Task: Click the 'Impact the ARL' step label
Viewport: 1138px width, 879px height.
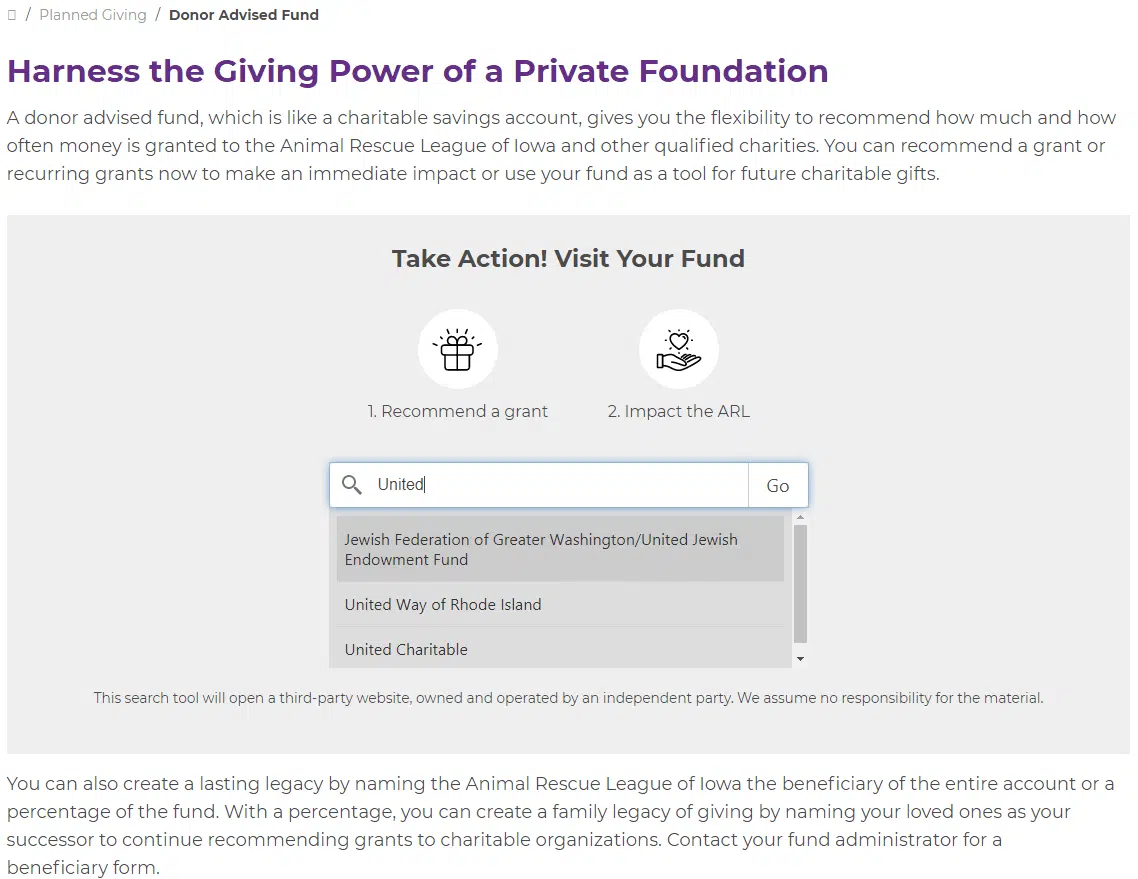Action: 679,412
